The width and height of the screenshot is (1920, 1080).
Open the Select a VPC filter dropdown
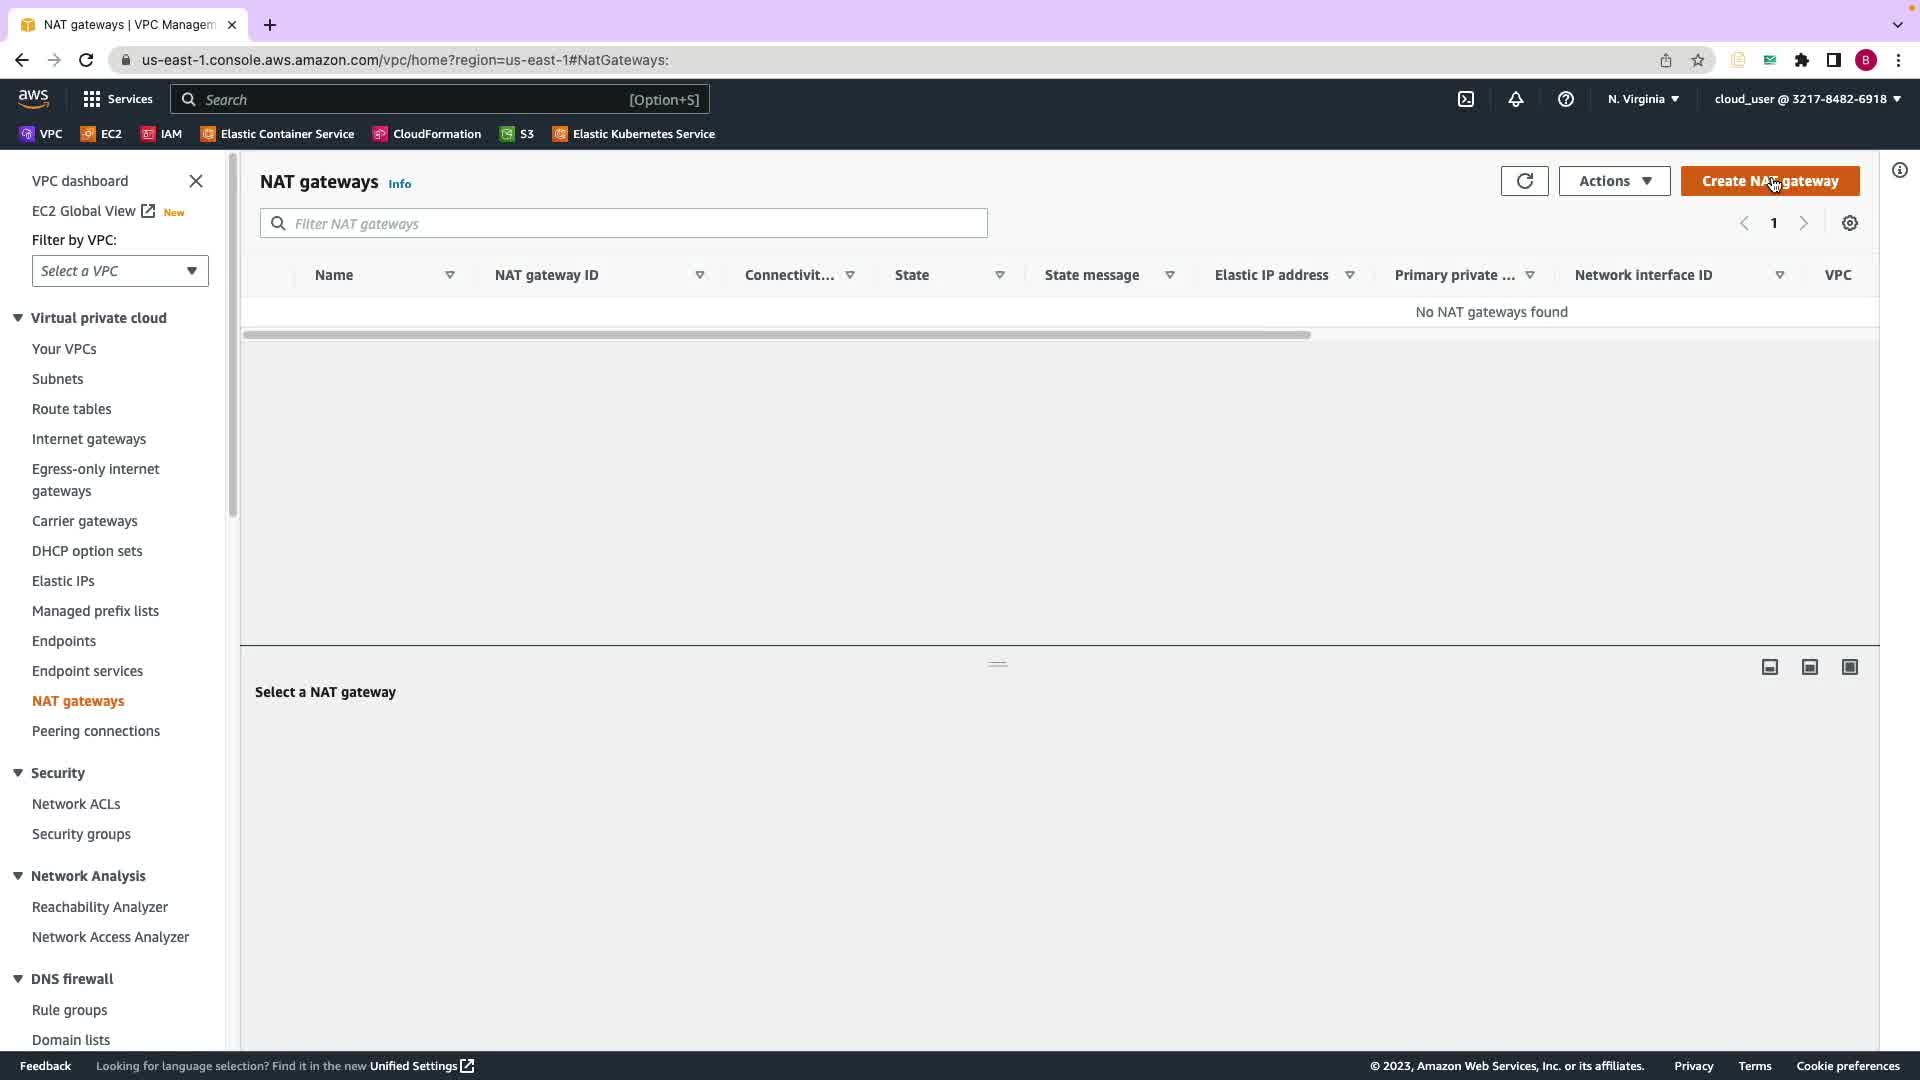point(120,271)
